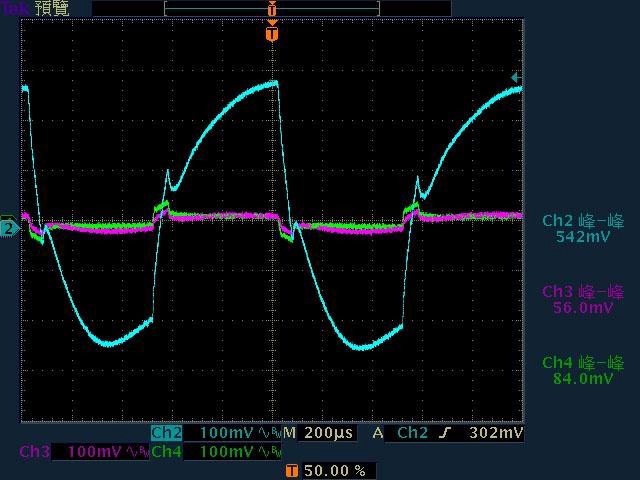The image size is (640, 480).
Task: Click the Ch4 bandwidth limit coupling icon
Action: (x=267, y=452)
